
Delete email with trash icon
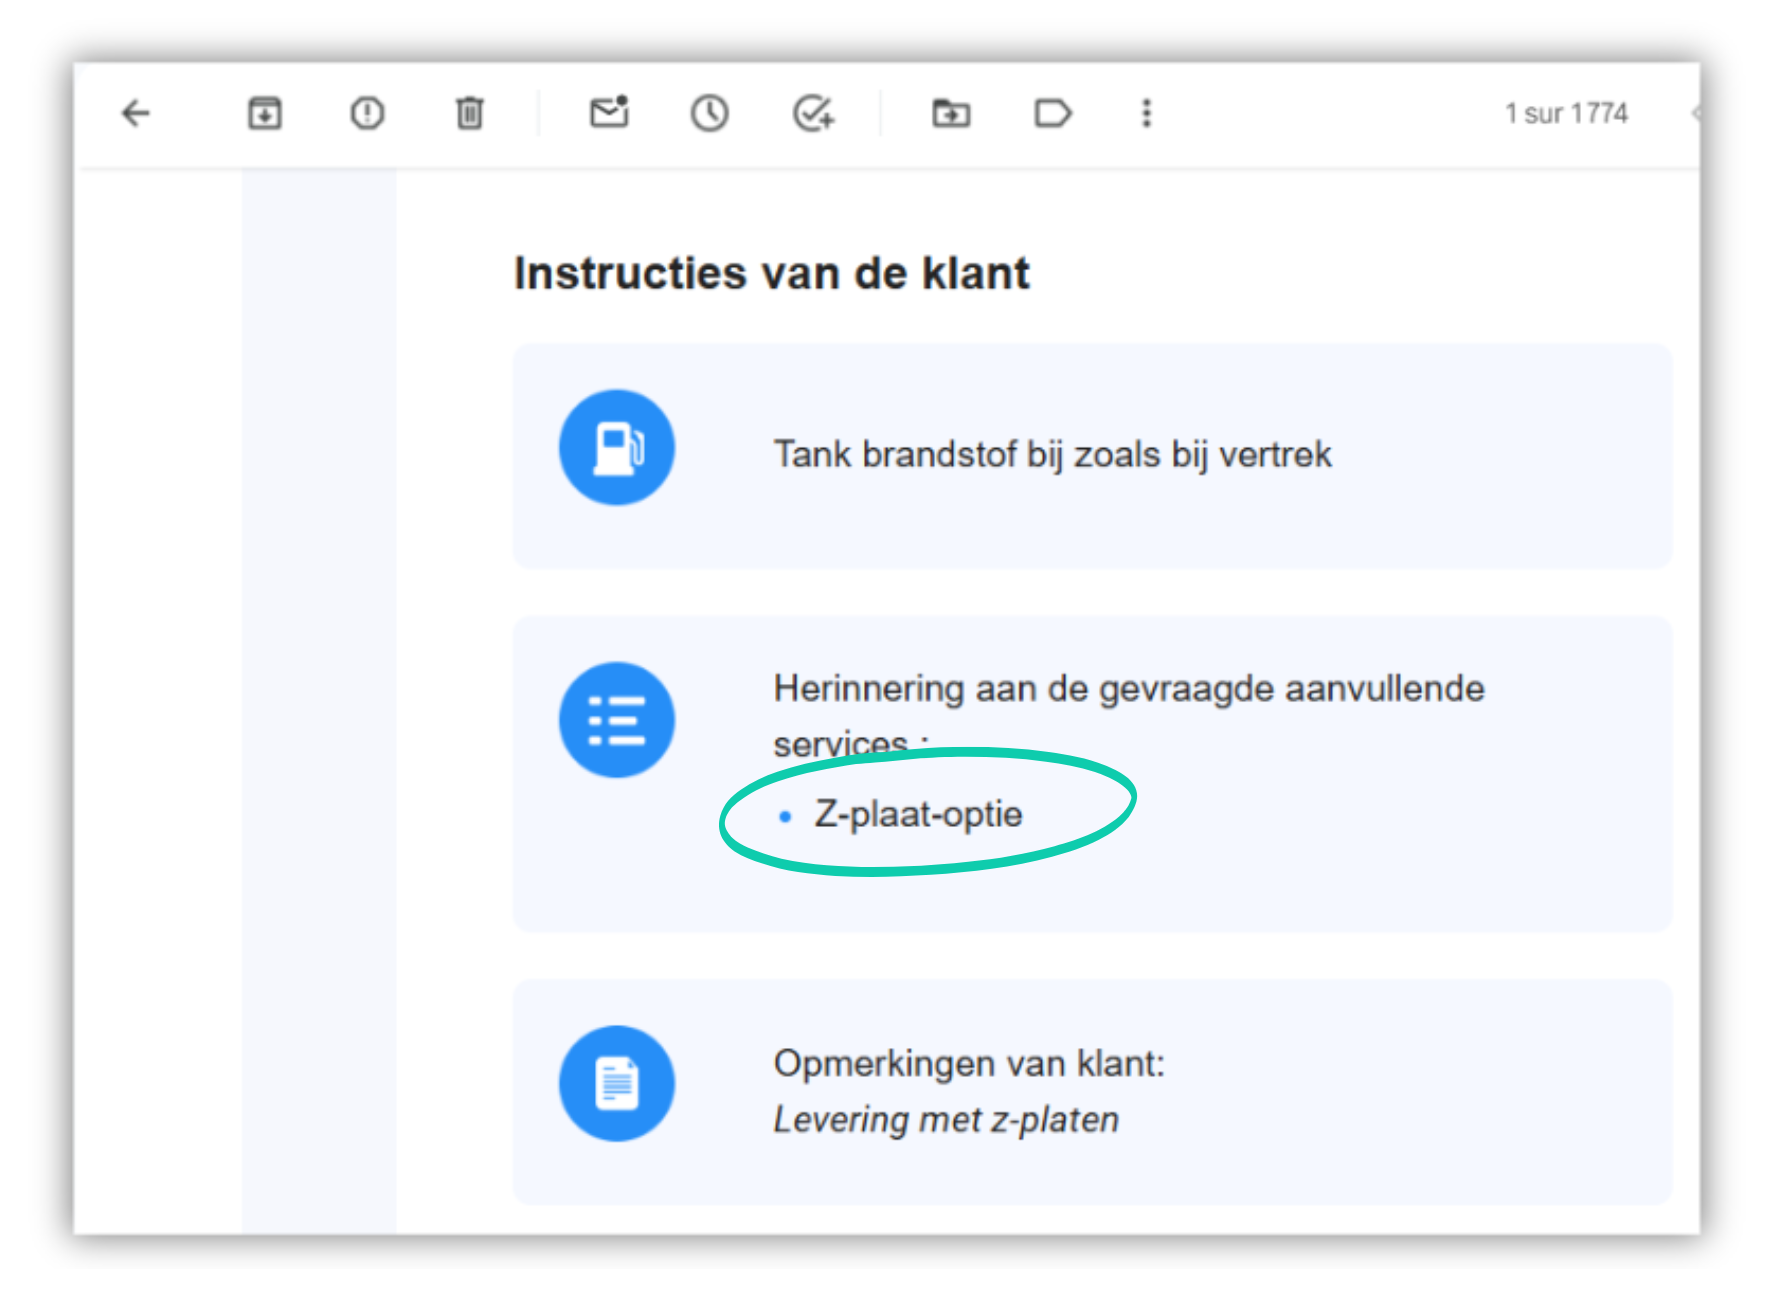[x=469, y=113]
